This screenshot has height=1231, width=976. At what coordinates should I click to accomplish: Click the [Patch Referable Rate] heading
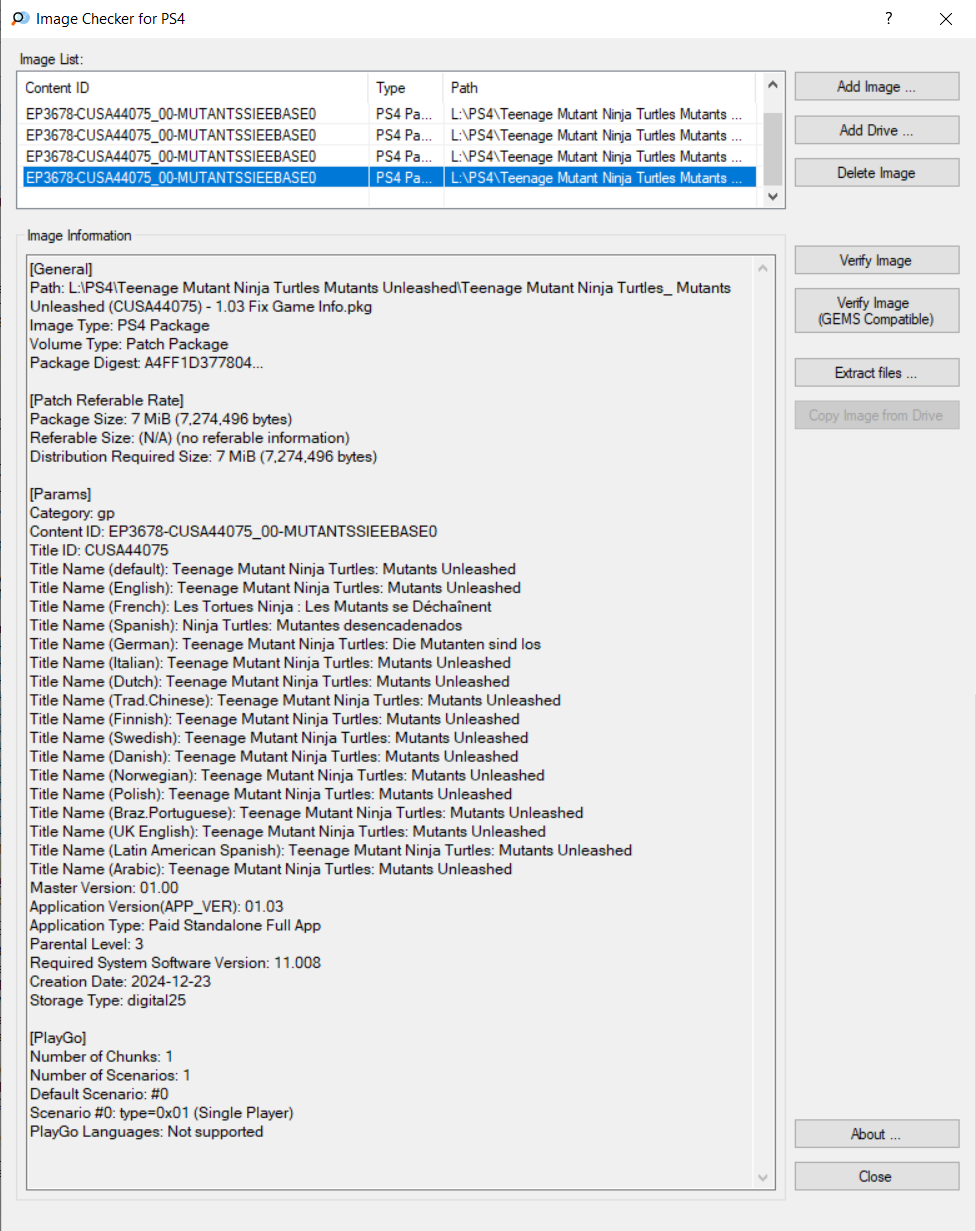pos(106,400)
